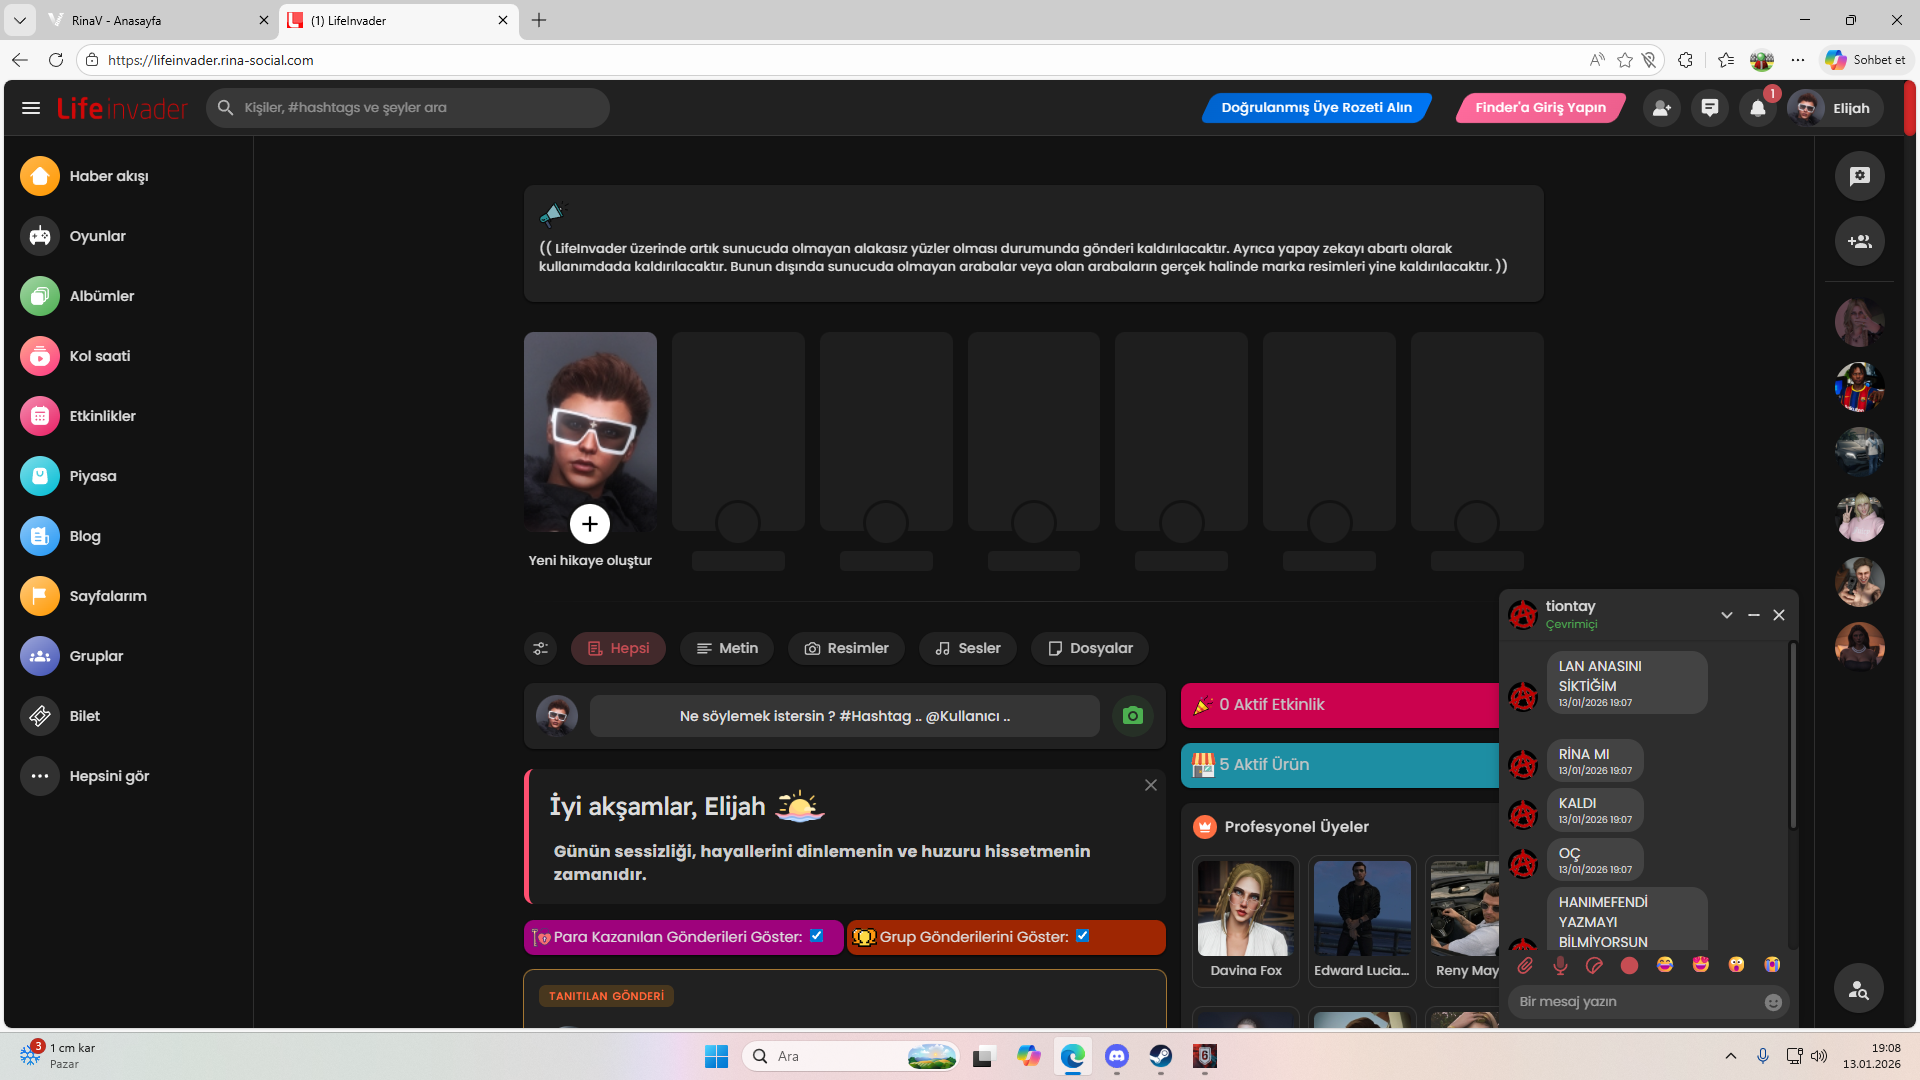The width and height of the screenshot is (1920, 1080).
Task: Click the microphone icon in tiontay chat
Action: click(x=1560, y=965)
